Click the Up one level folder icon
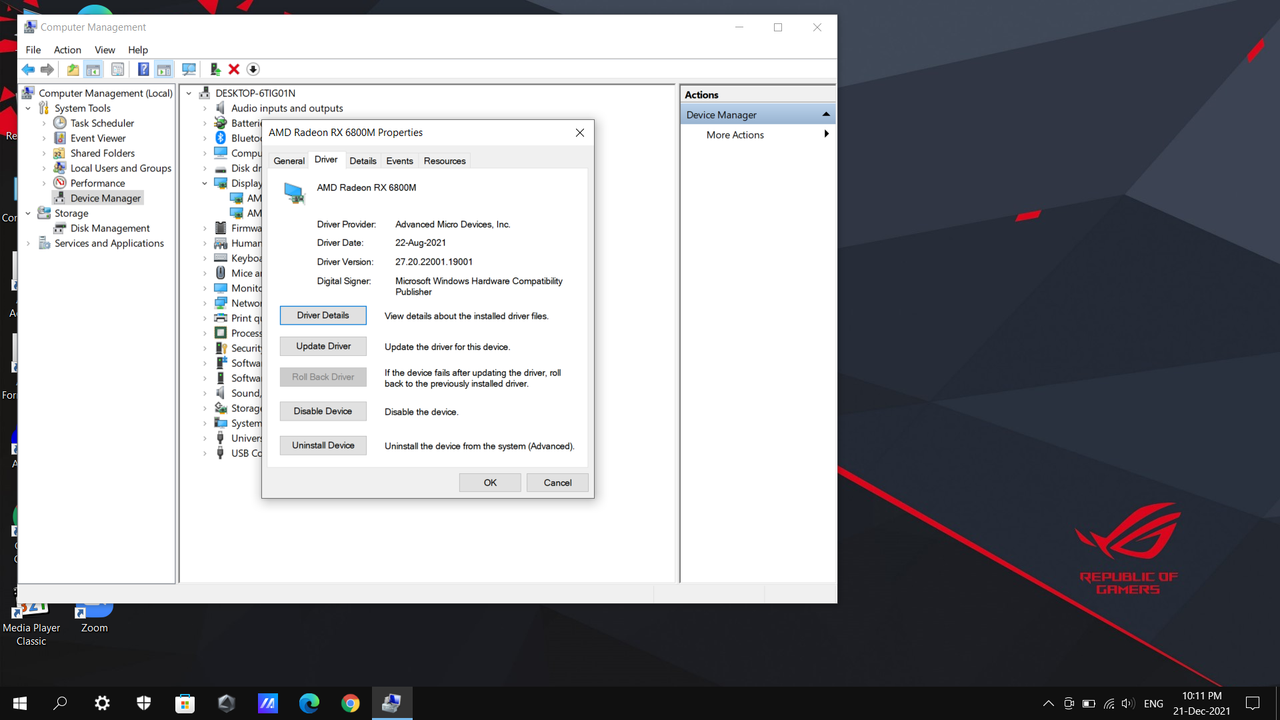Image resolution: width=1280 pixels, height=720 pixels. tap(73, 70)
